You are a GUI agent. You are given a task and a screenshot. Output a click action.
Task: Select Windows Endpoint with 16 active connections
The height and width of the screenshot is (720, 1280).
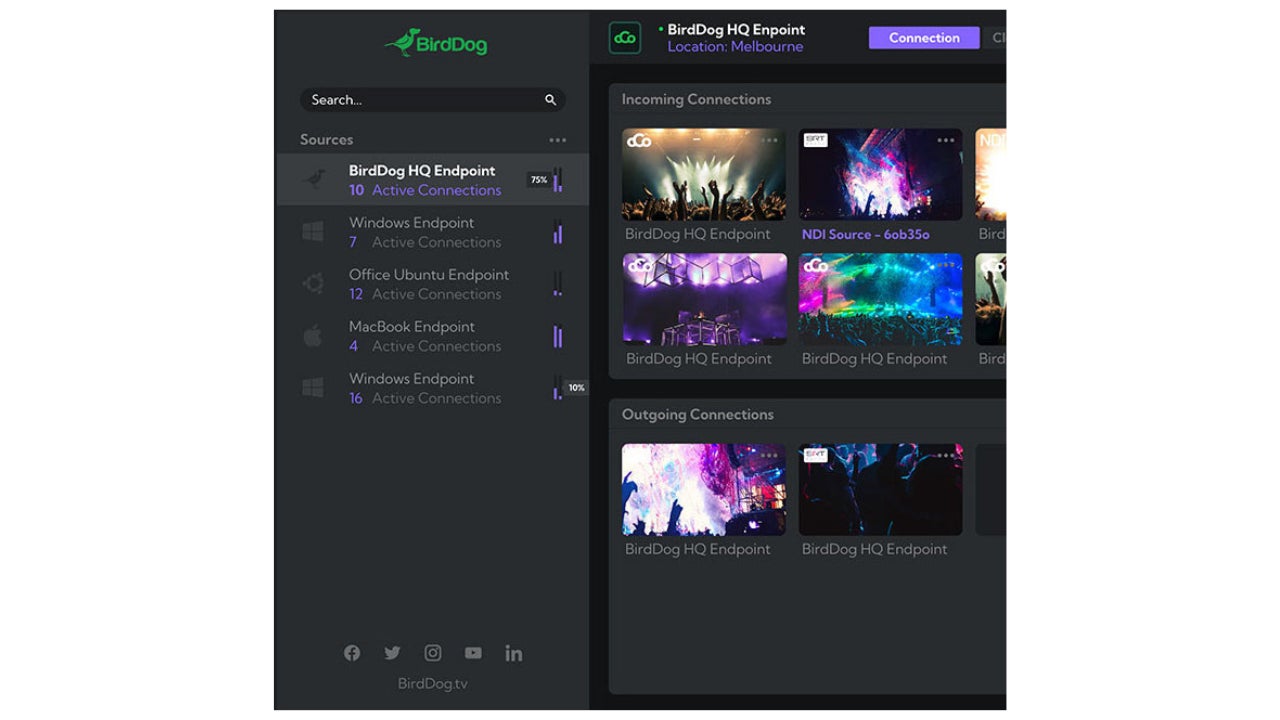tap(432, 388)
